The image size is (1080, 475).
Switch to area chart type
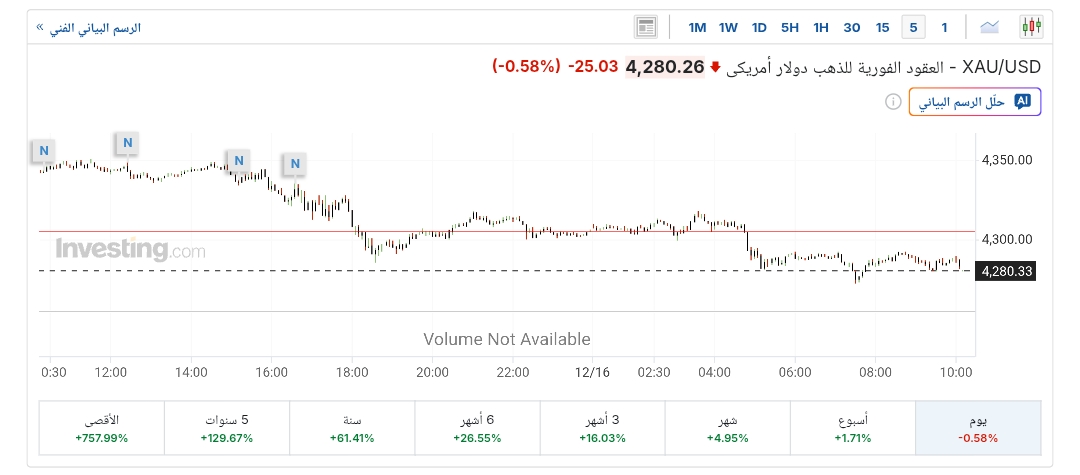990,27
